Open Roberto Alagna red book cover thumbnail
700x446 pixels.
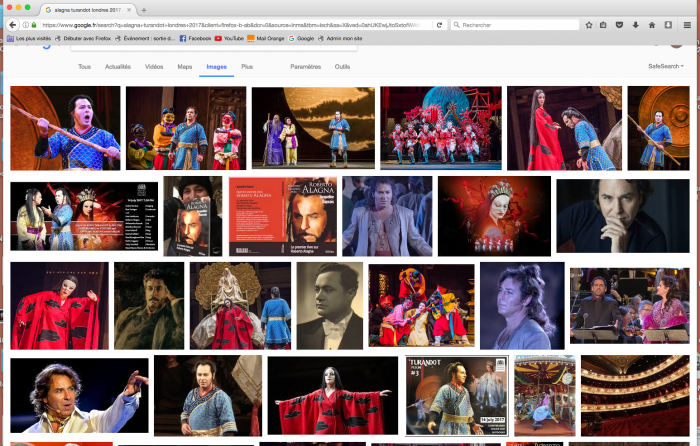[283, 217]
